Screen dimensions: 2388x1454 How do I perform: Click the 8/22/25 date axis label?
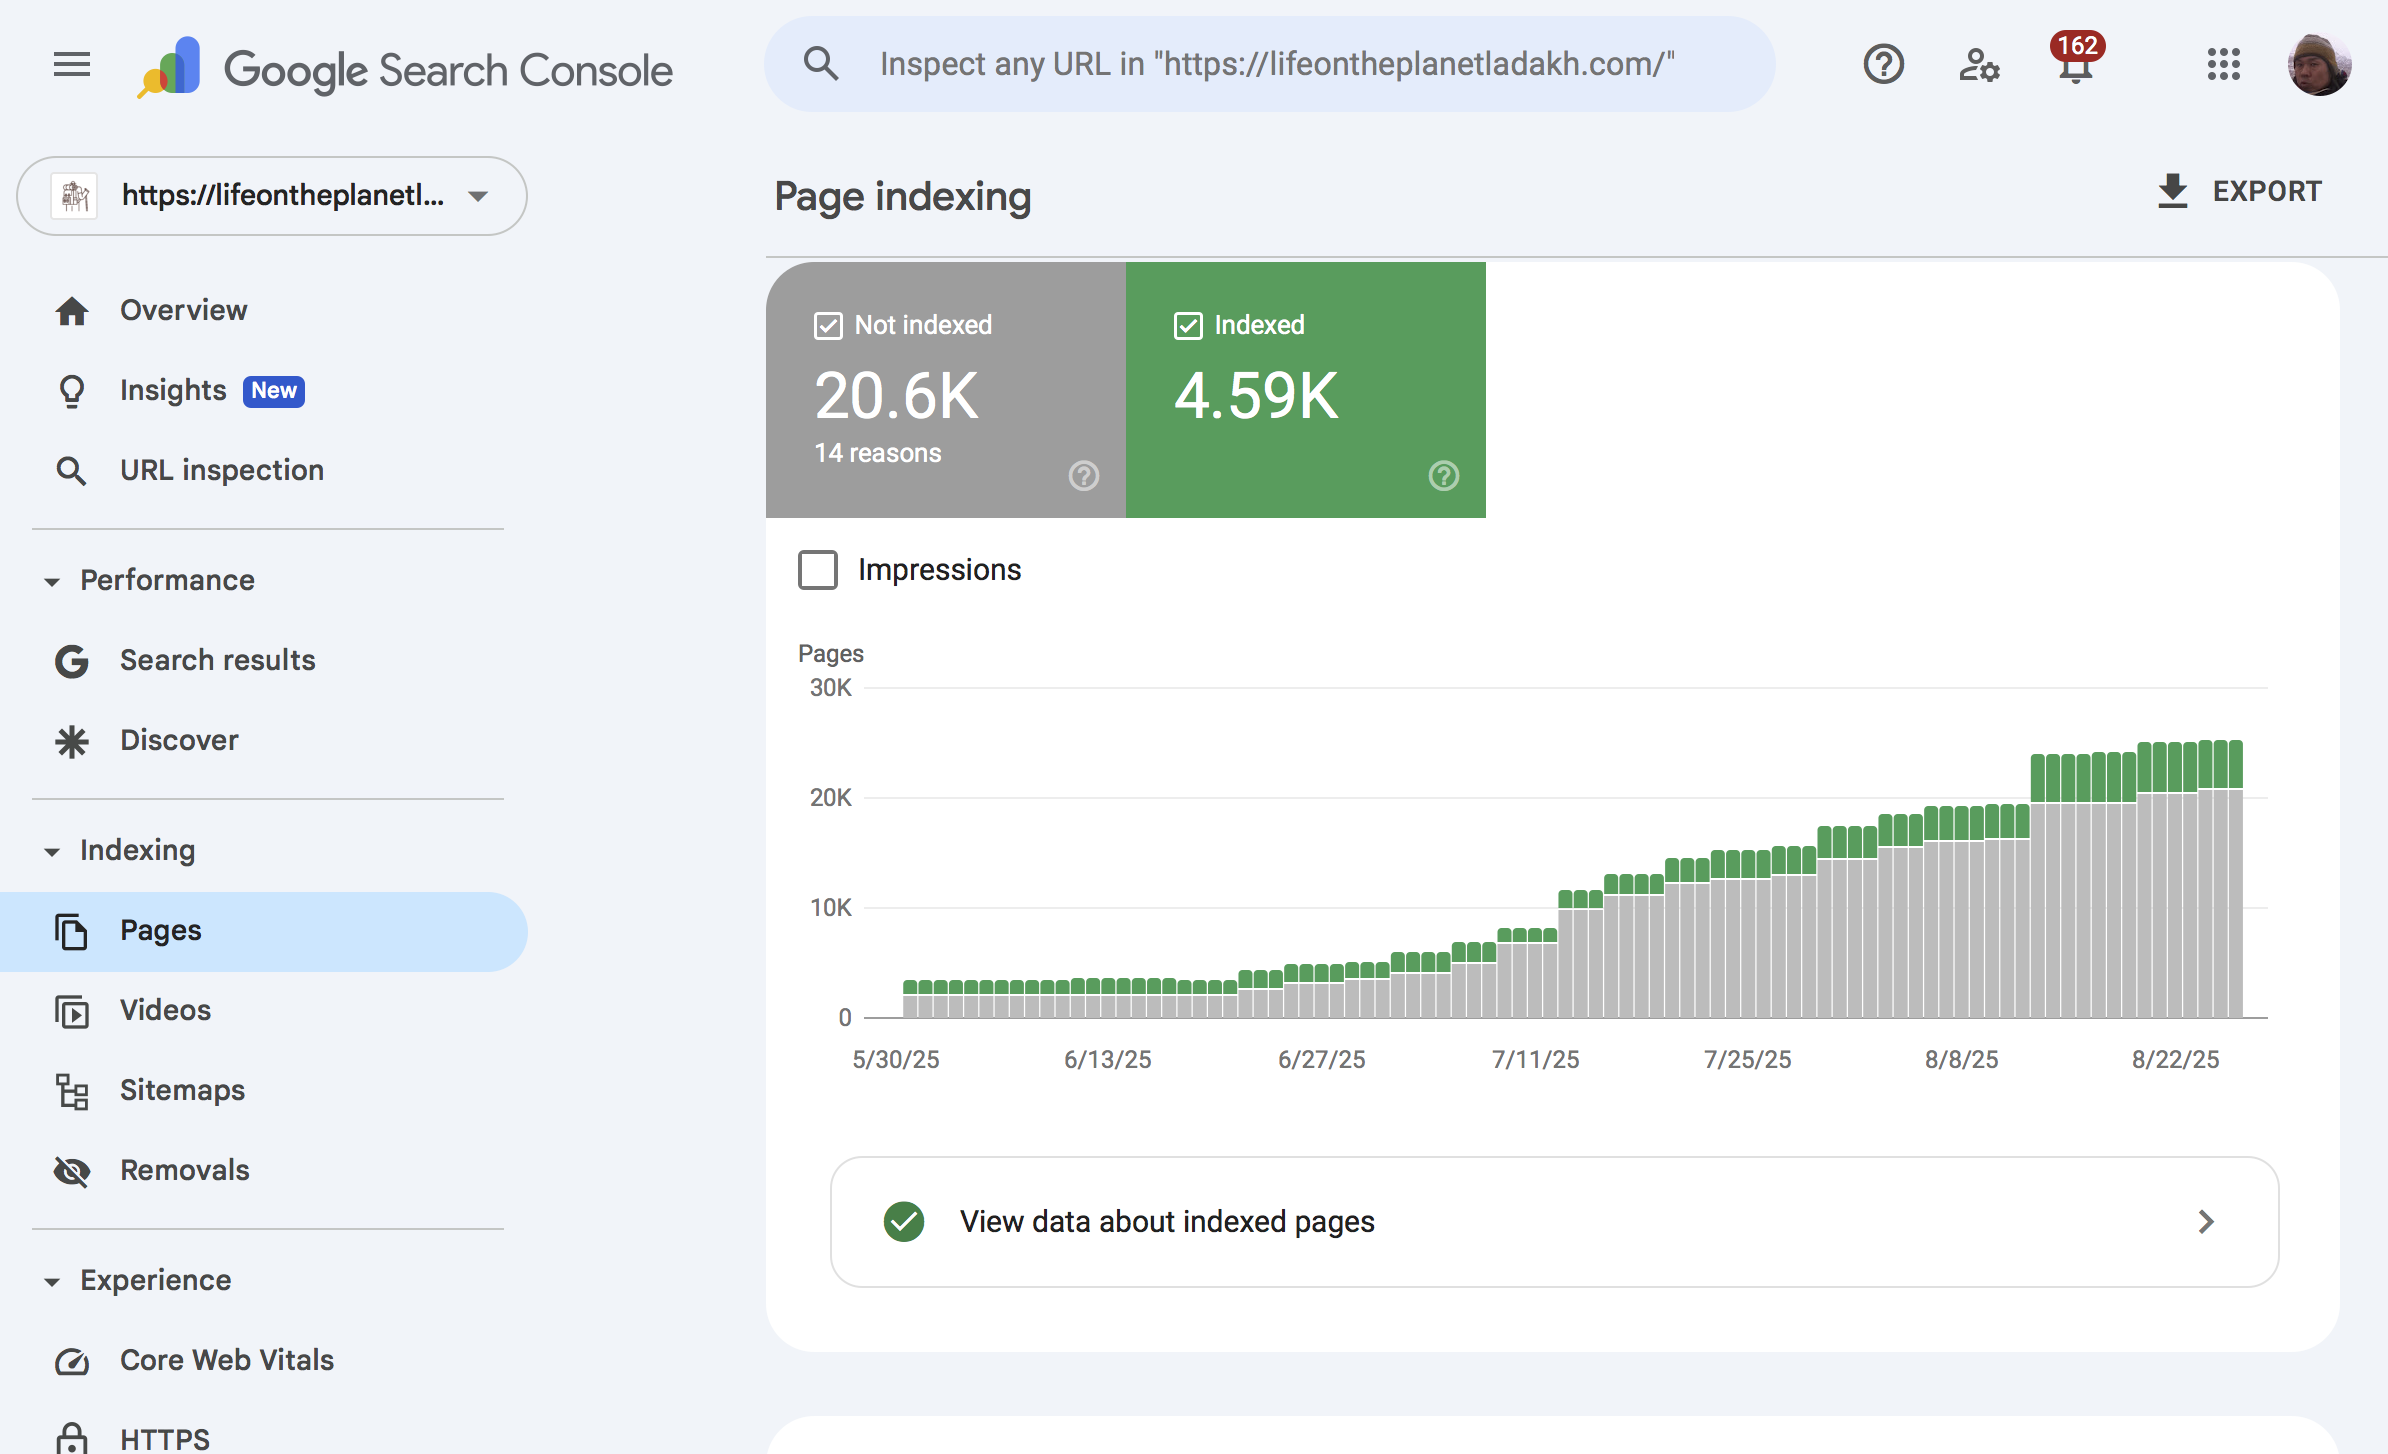tap(2175, 1059)
